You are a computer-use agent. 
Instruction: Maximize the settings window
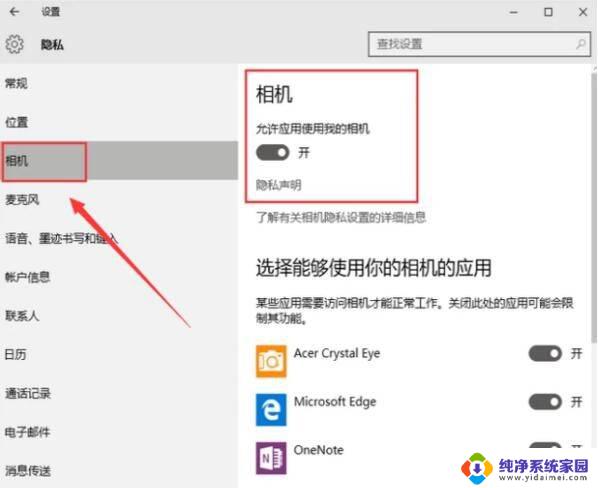click(548, 12)
